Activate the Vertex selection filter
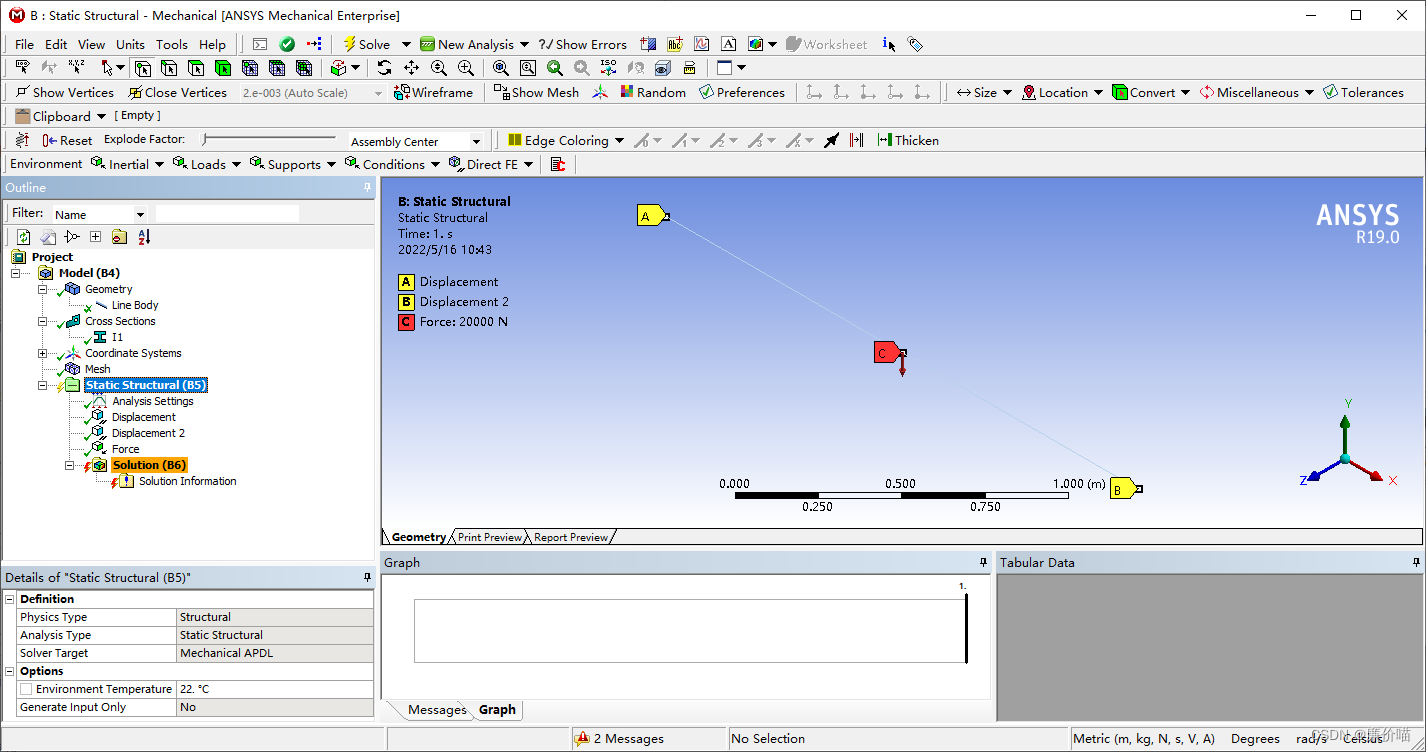 coord(142,68)
